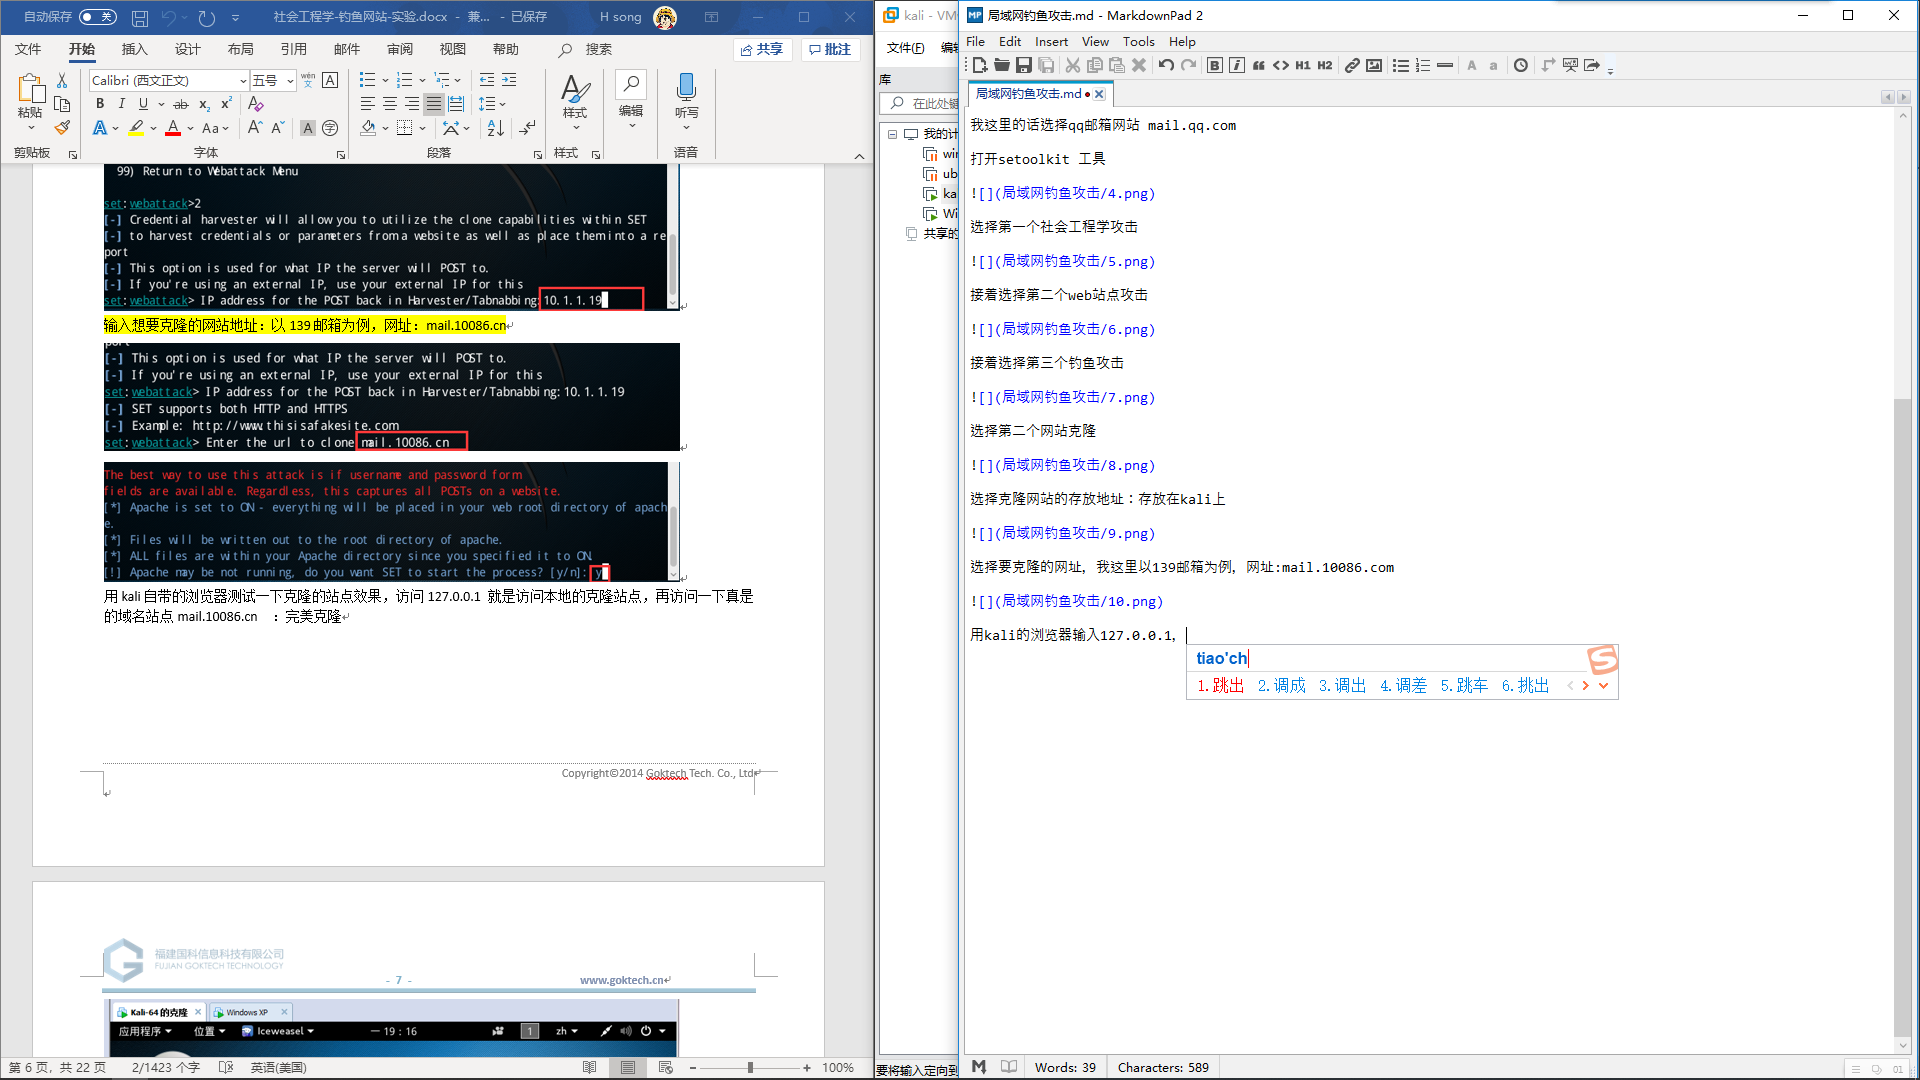Viewport: 1920px width, 1080px height.
Task: Clear all formatting in Word
Action: [x=256, y=104]
